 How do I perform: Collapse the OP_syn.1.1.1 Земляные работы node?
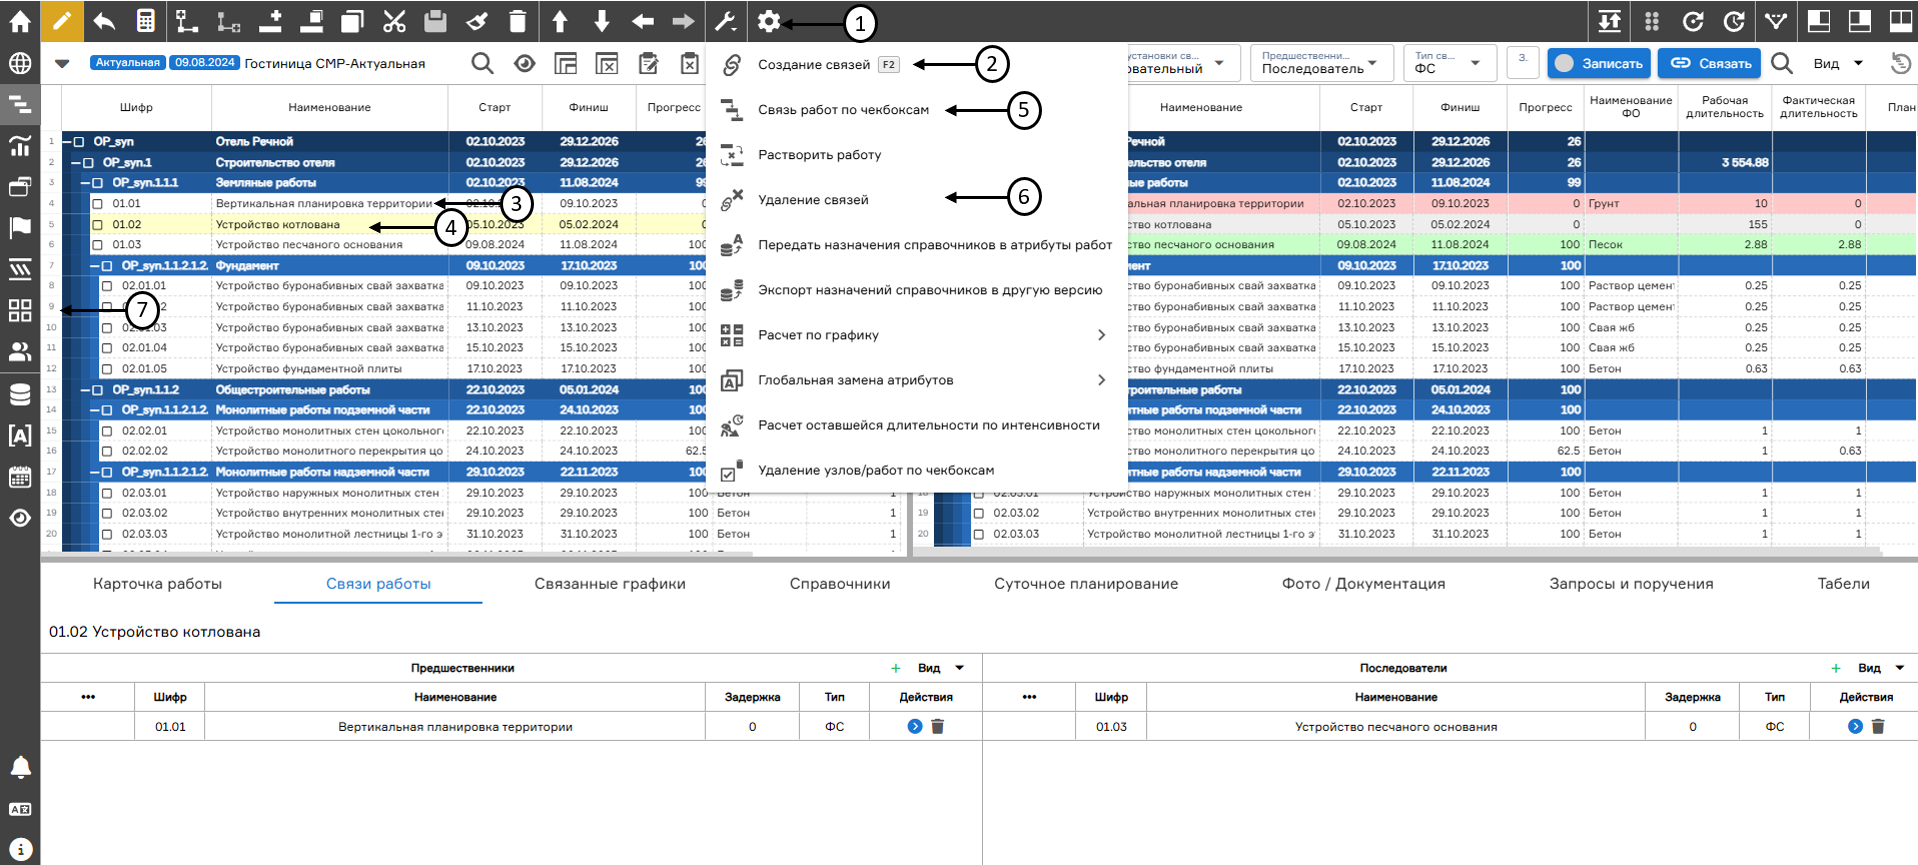[85, 183]
